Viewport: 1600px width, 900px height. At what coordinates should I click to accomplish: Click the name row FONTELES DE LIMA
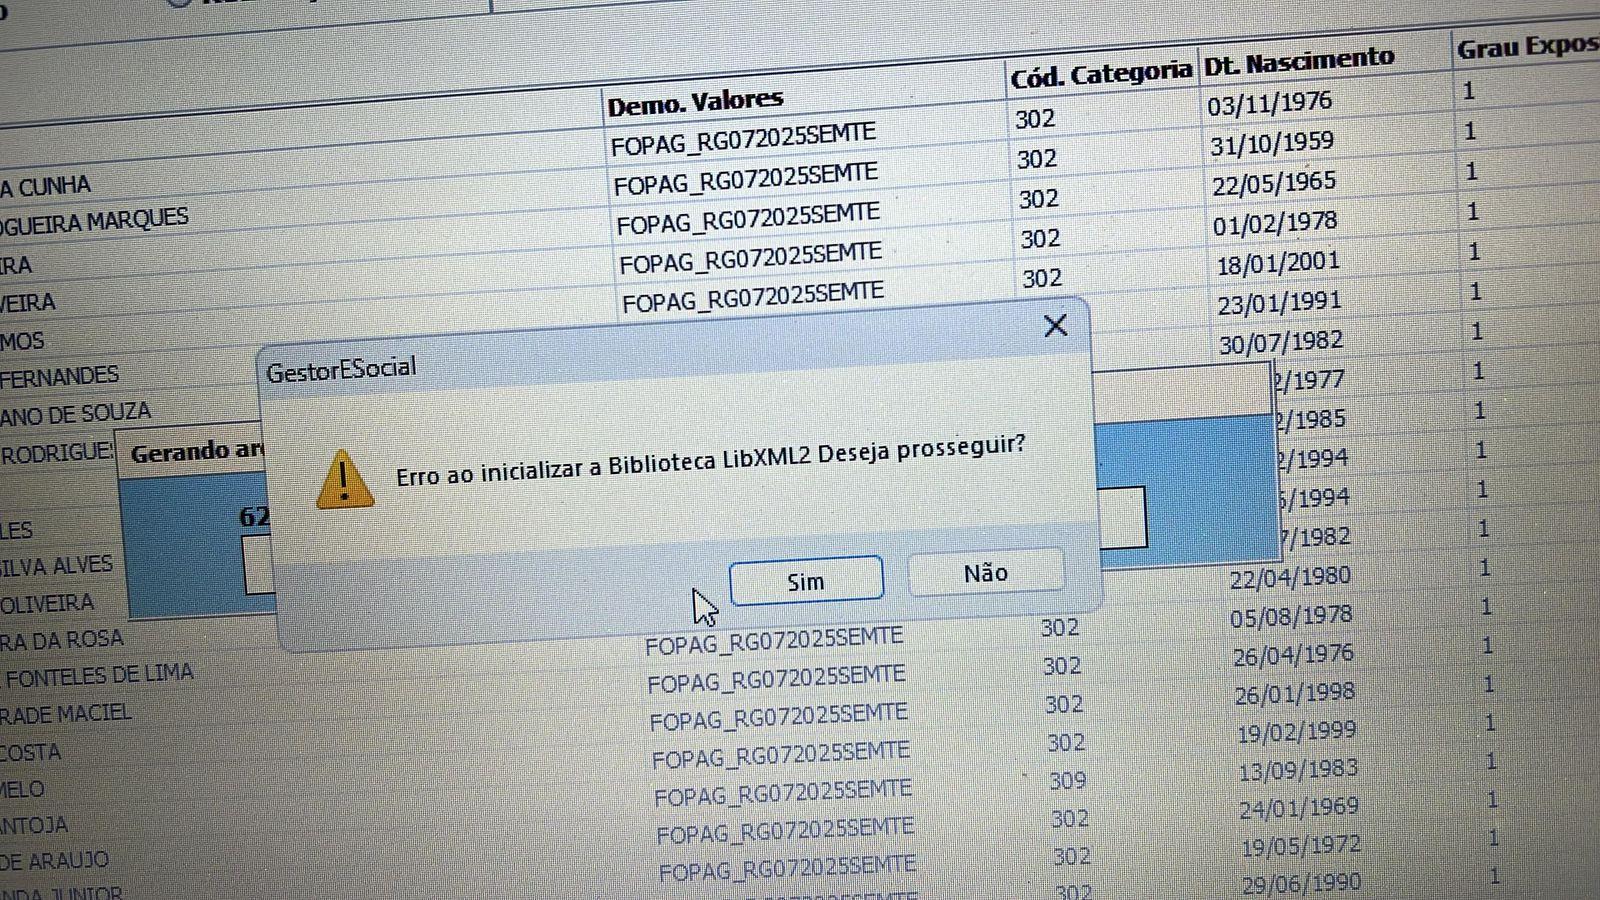(98, 676)
